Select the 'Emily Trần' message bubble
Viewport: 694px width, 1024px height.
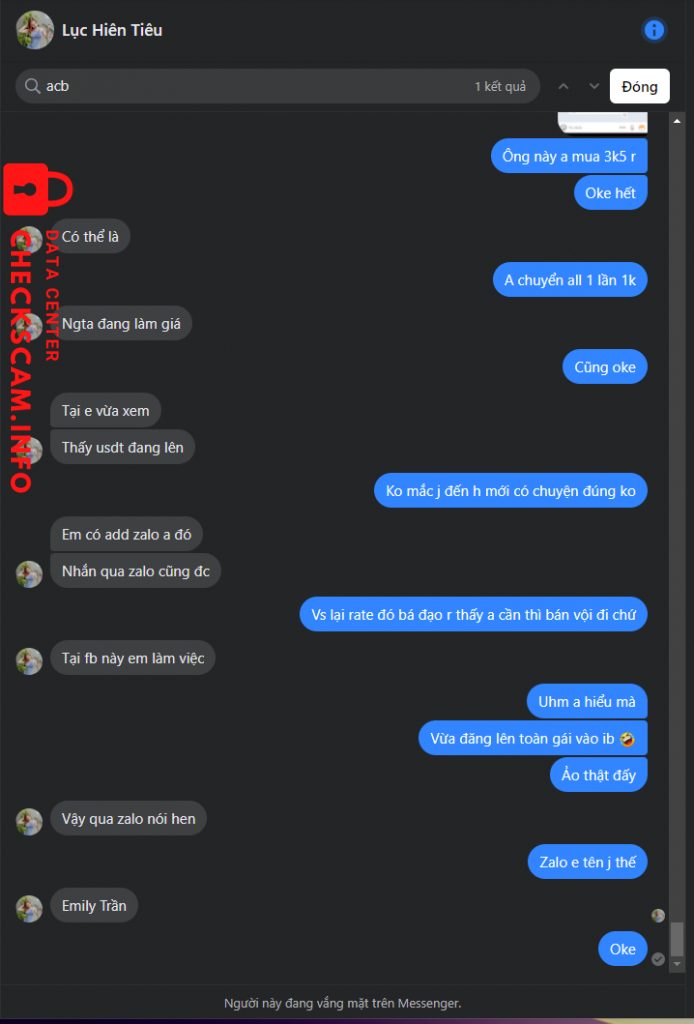pyautogui.click(x=94, y=906)
